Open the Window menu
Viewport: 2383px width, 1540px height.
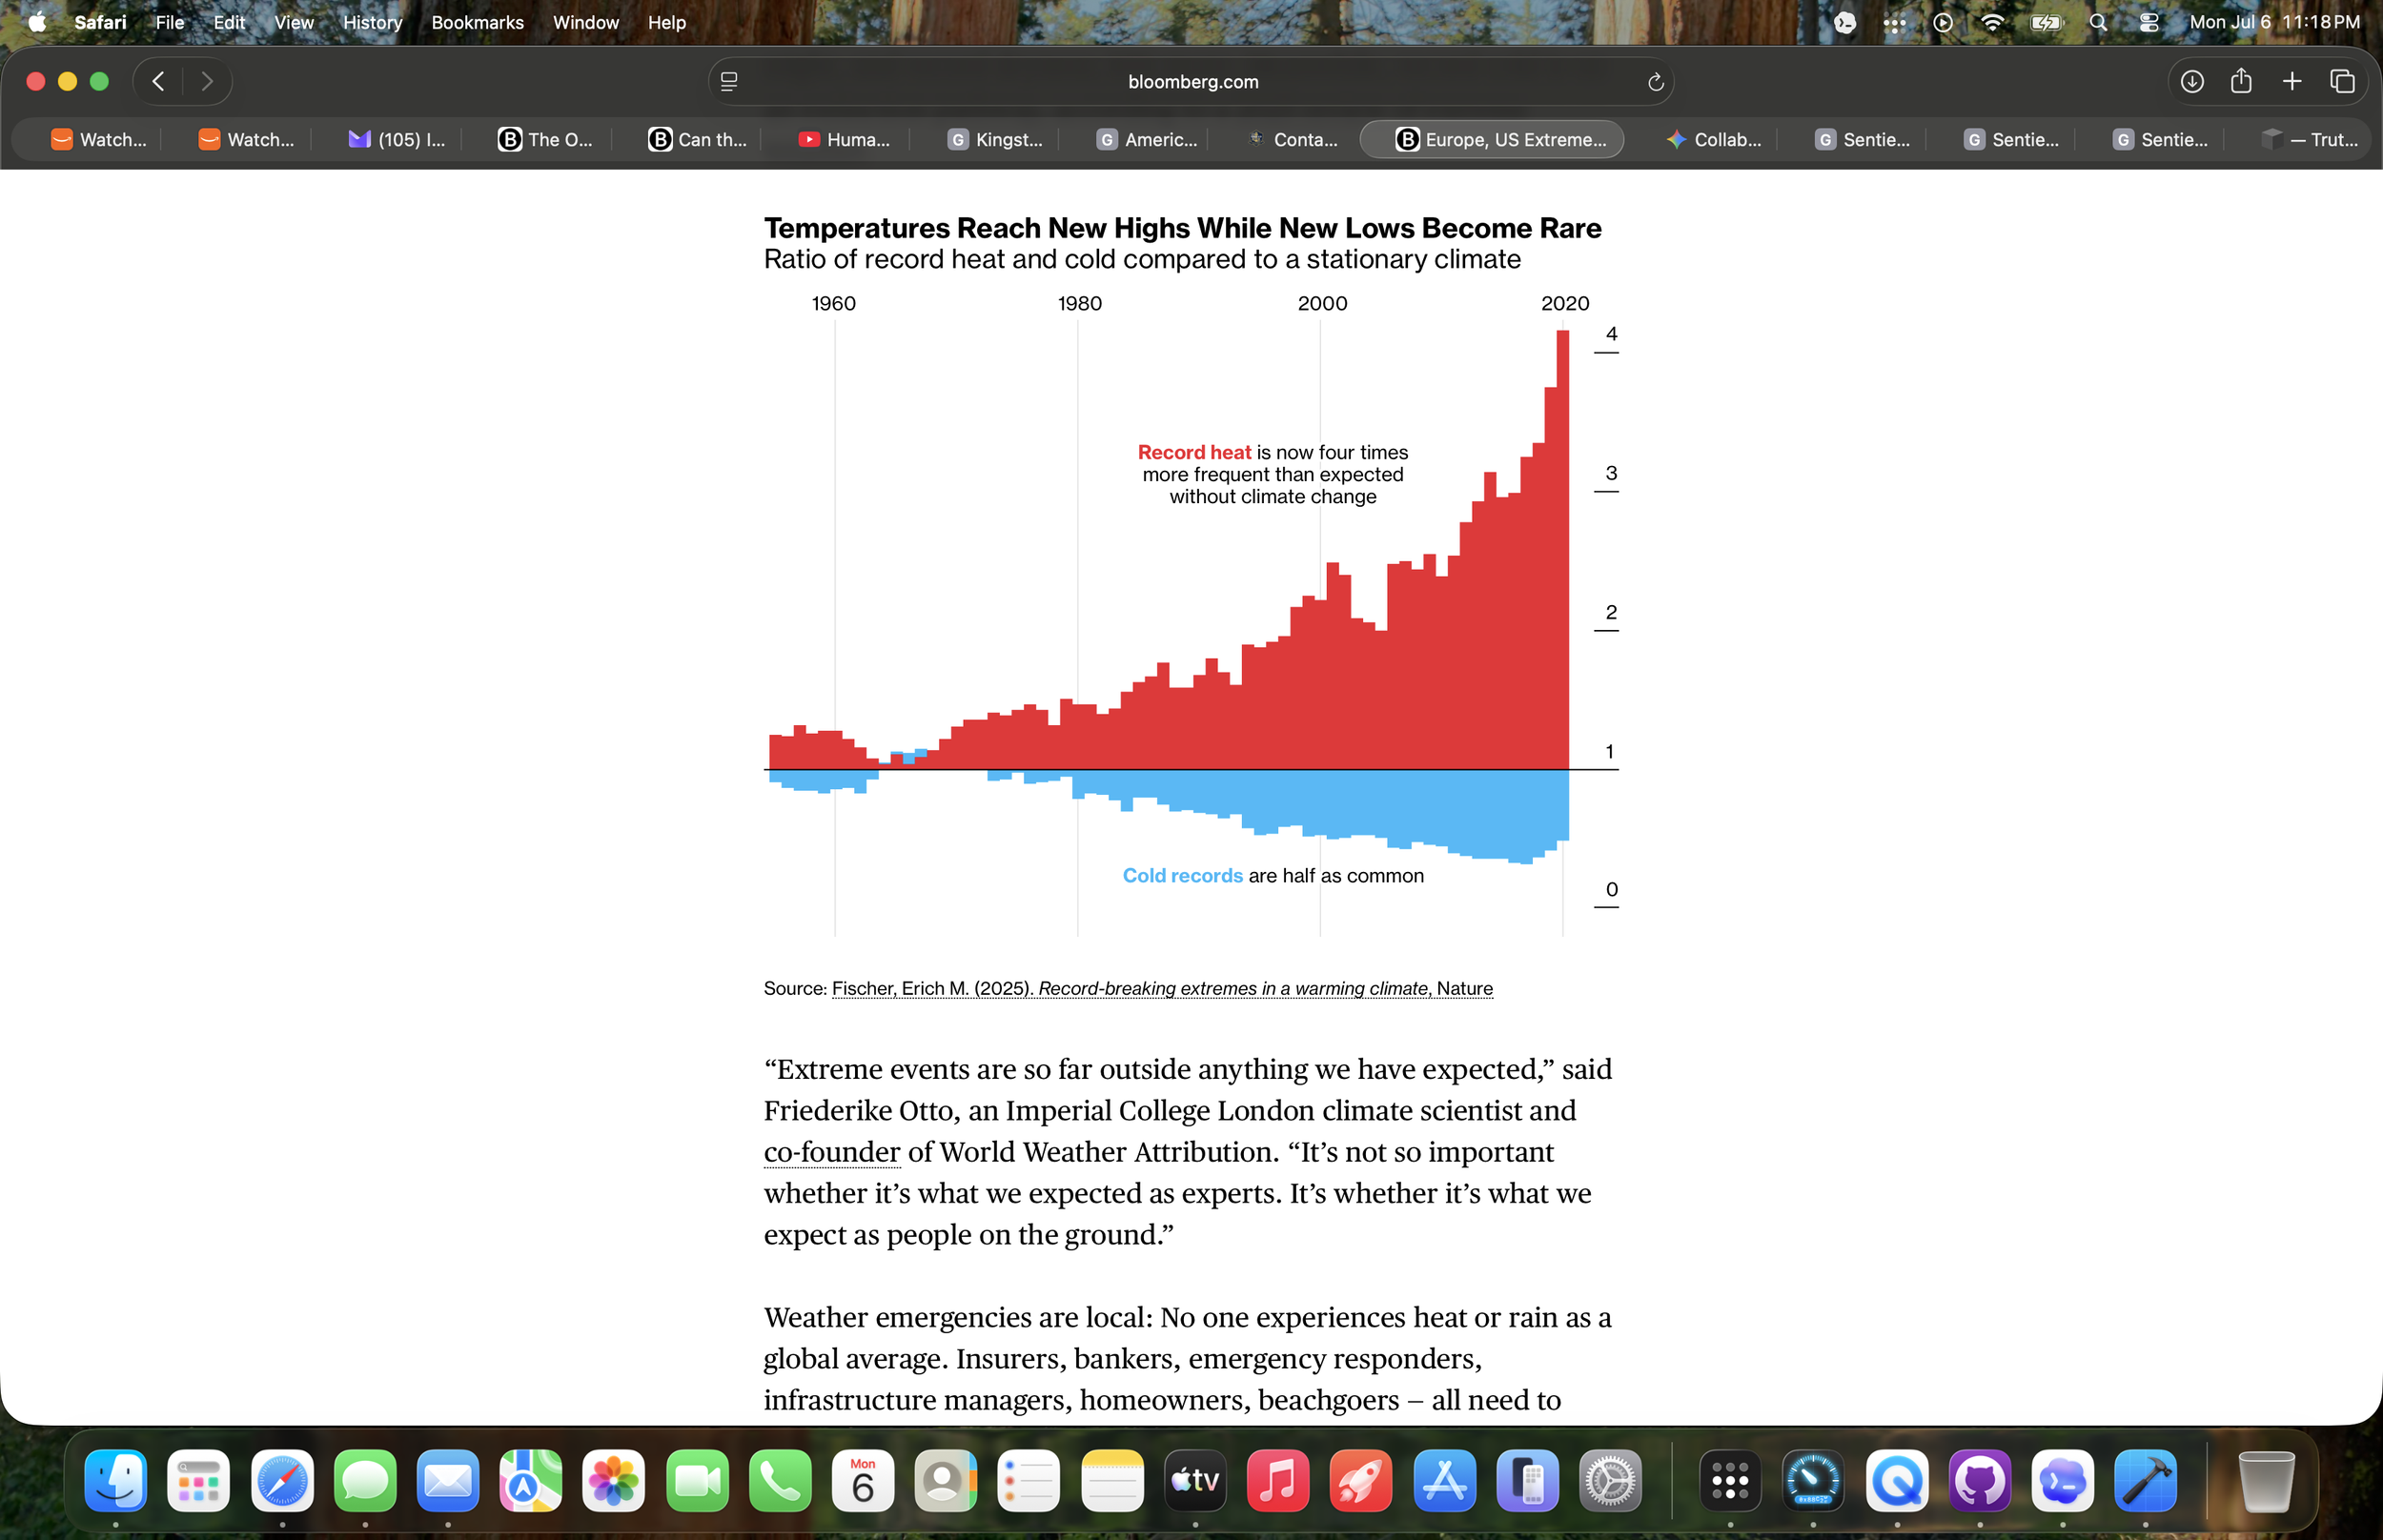[585, 22]
